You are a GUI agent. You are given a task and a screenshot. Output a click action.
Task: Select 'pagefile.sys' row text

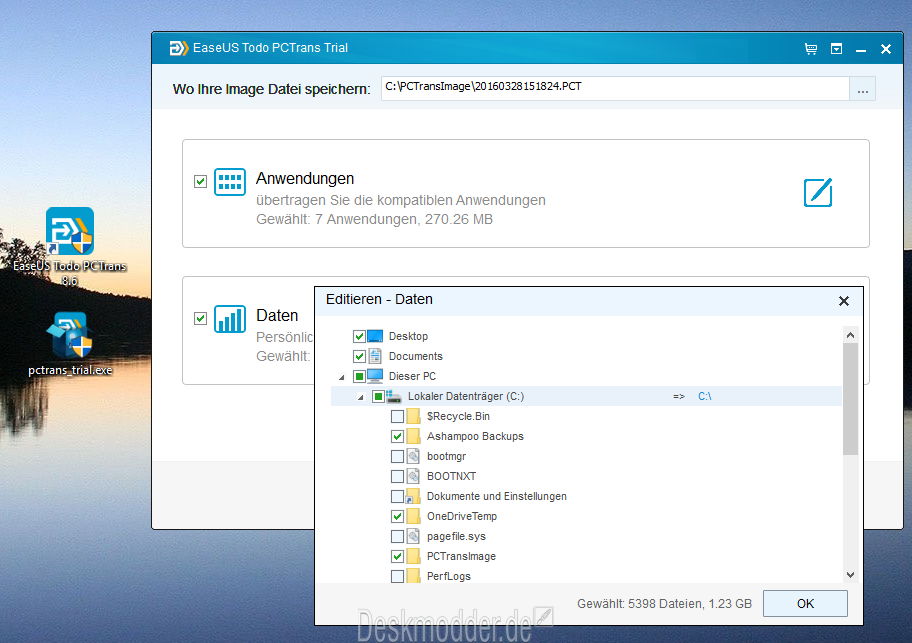pyautogui.click(x=456, y=536)
